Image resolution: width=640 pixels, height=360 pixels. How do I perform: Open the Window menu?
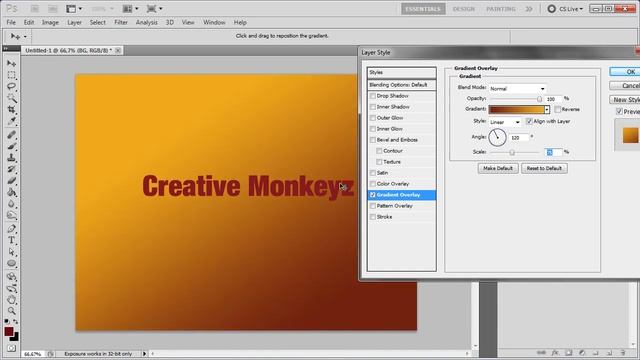(x=214, y=22)
